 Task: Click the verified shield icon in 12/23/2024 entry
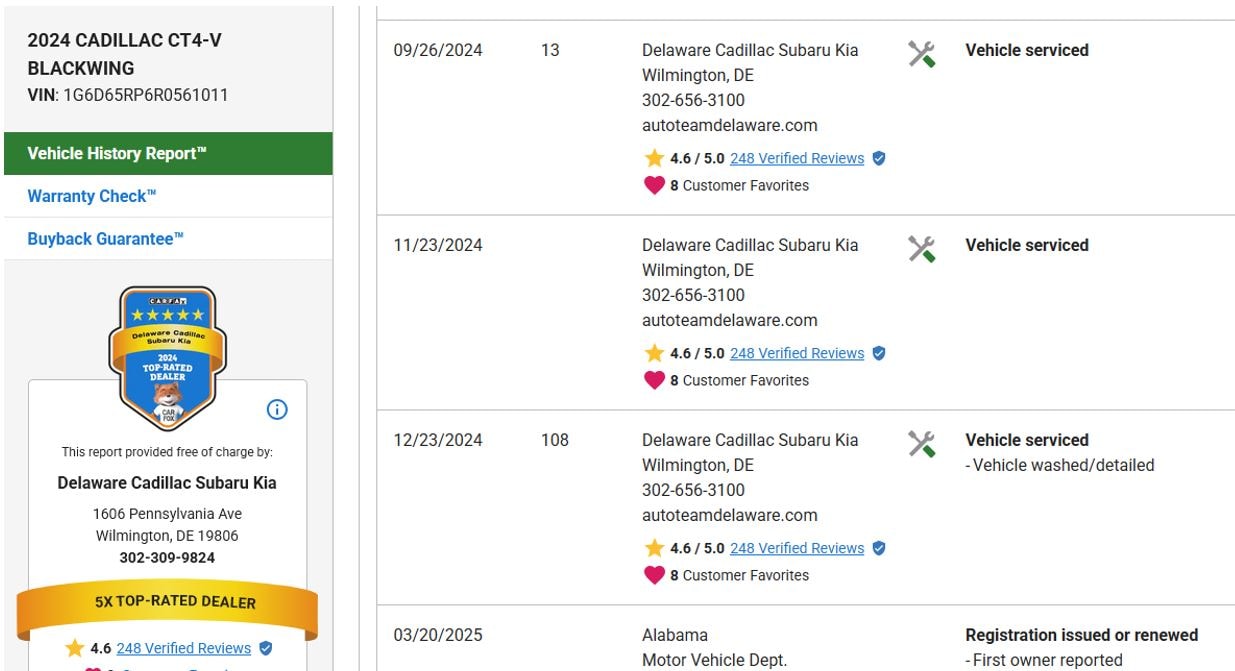click(x=878, y=548)
